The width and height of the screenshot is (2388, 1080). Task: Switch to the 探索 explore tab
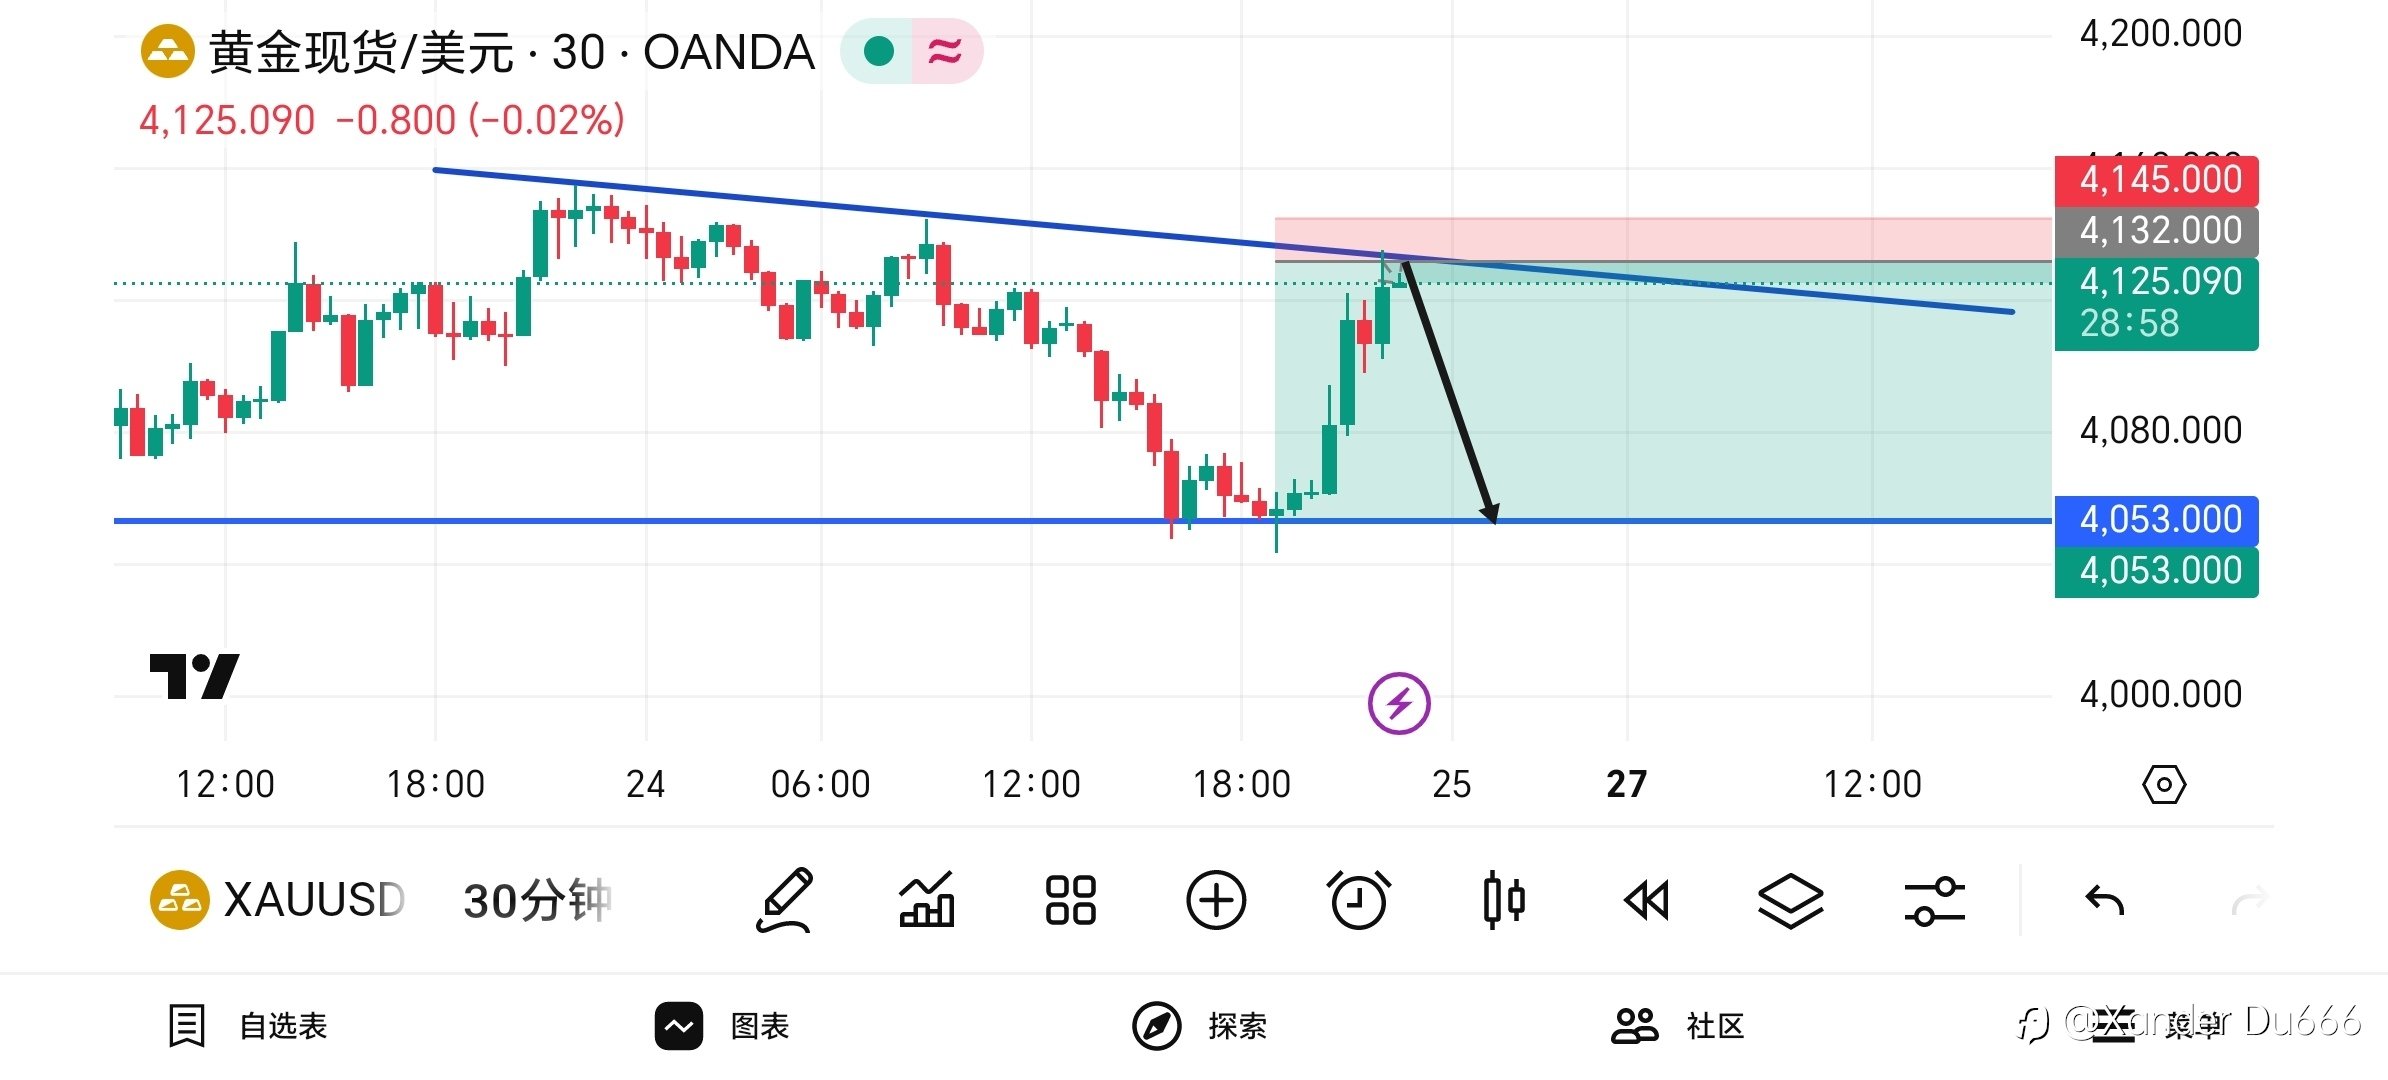pyautogui.click(x=1200, y=1026)
